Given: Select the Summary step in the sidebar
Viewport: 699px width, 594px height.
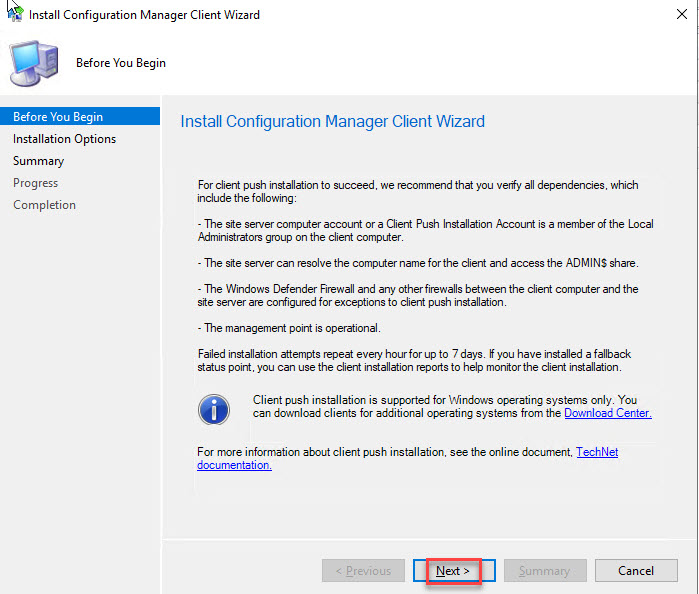Looking at the screenshot, I should tap(38, 161).
